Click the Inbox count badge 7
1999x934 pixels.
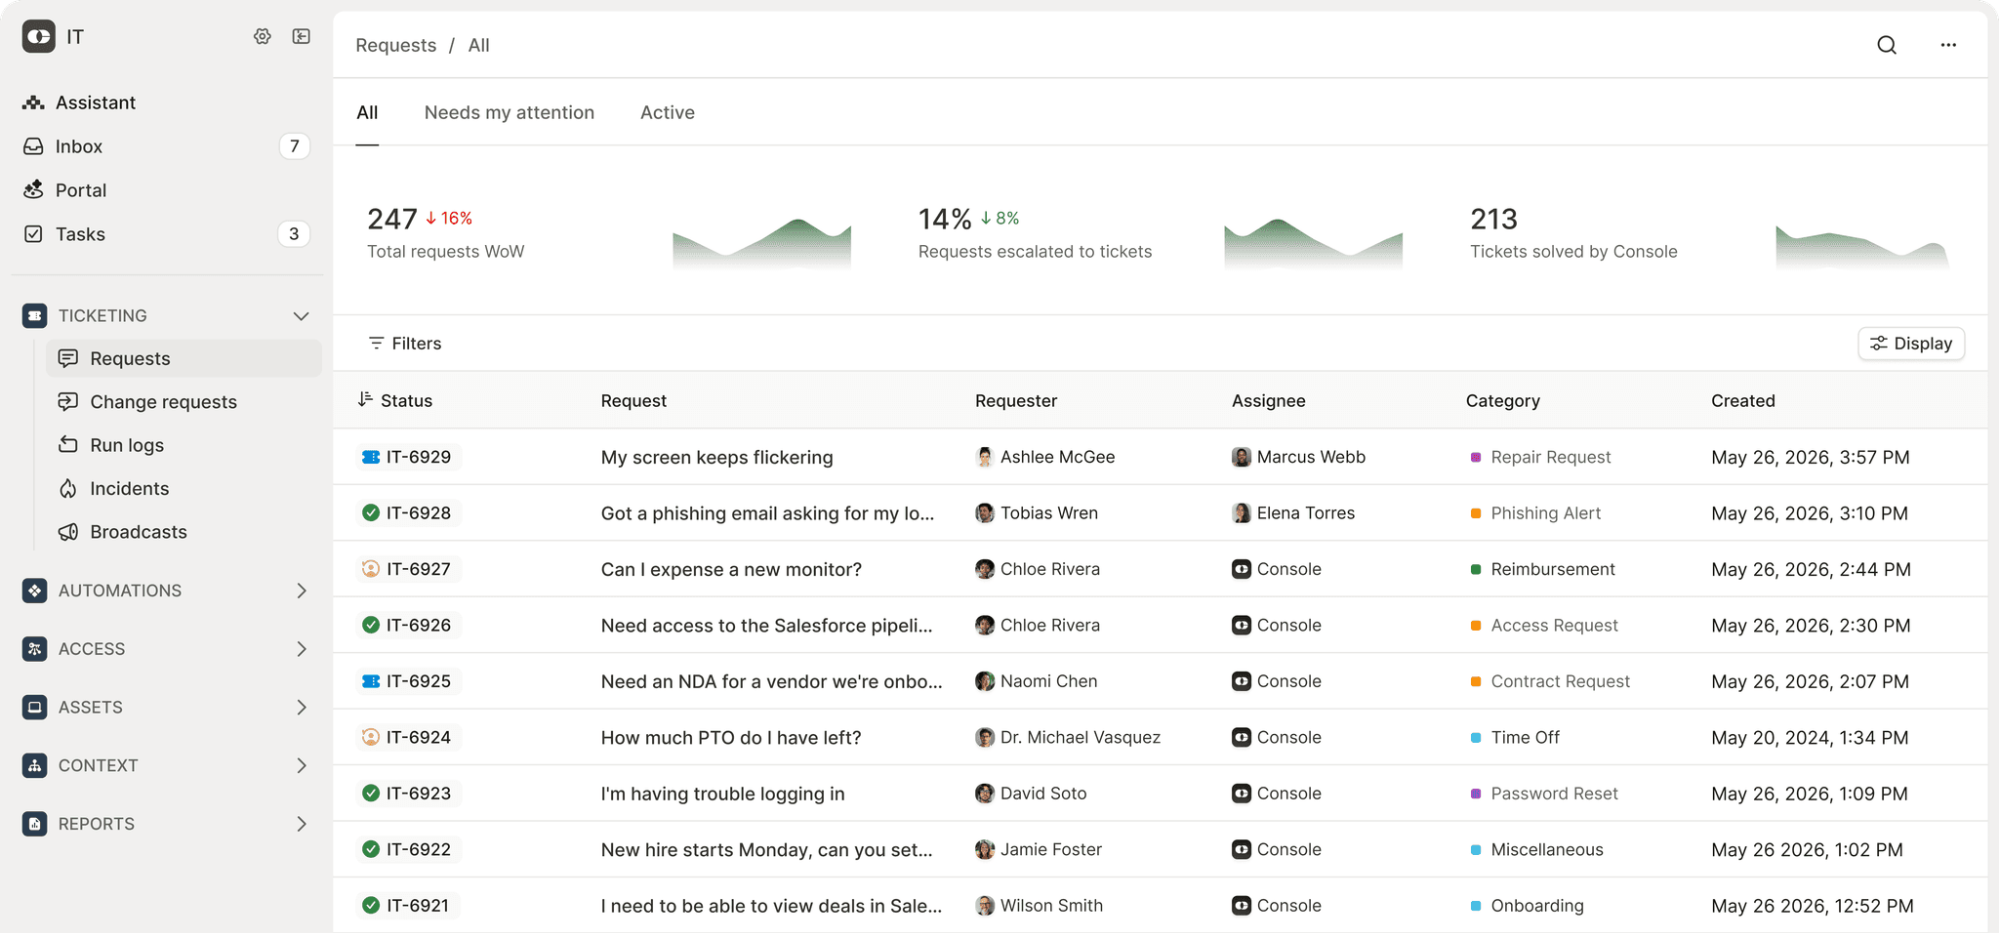click(x=294, y=146)
